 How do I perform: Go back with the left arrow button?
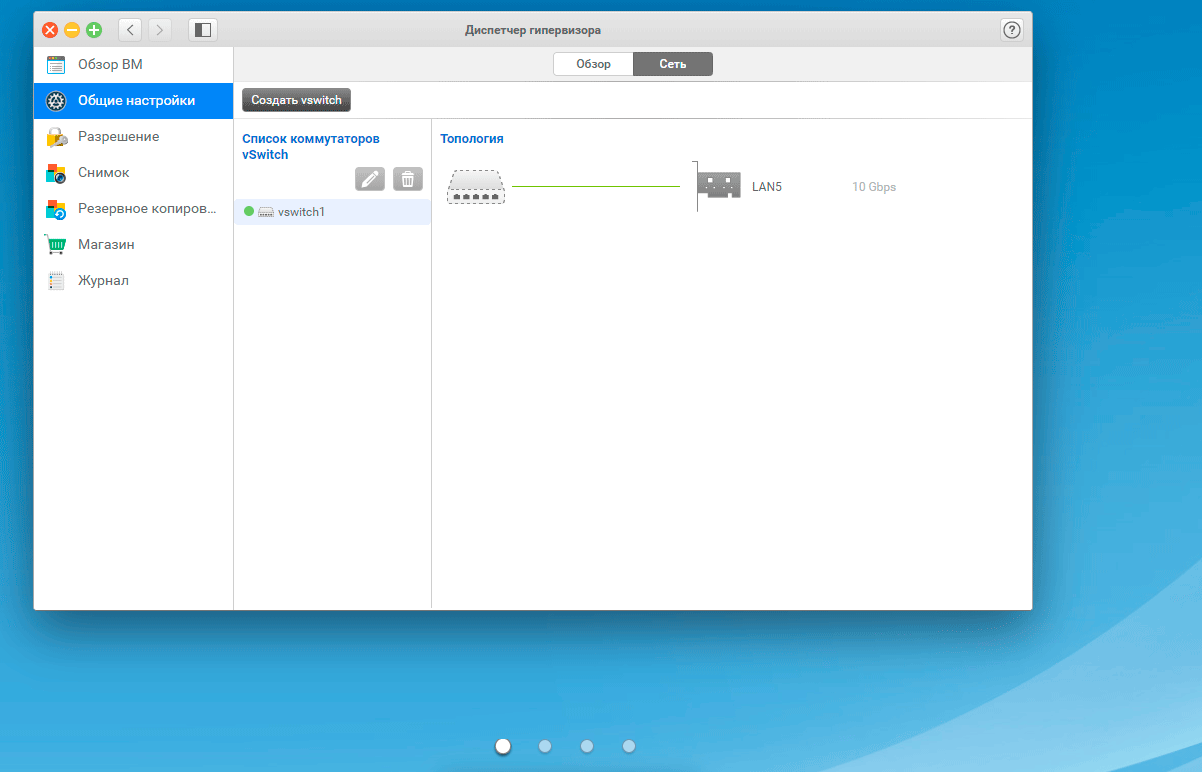click(130, 30)
